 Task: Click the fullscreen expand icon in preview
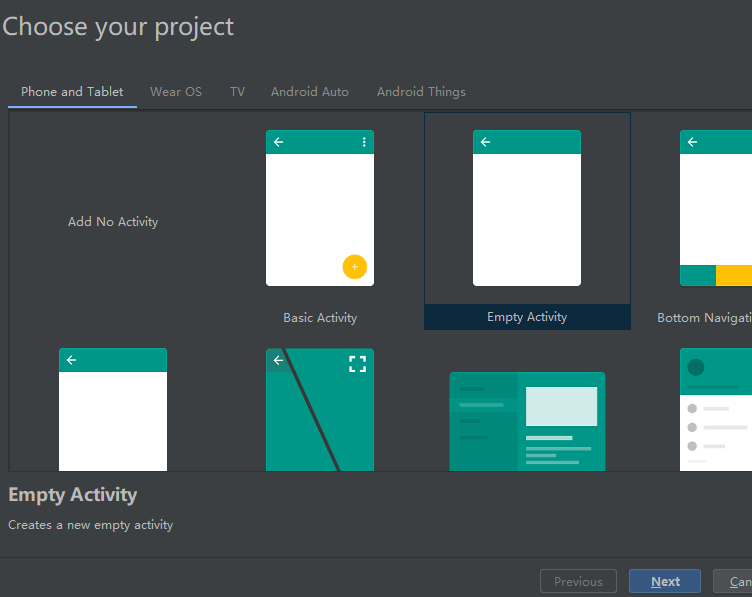pos(357,364)
